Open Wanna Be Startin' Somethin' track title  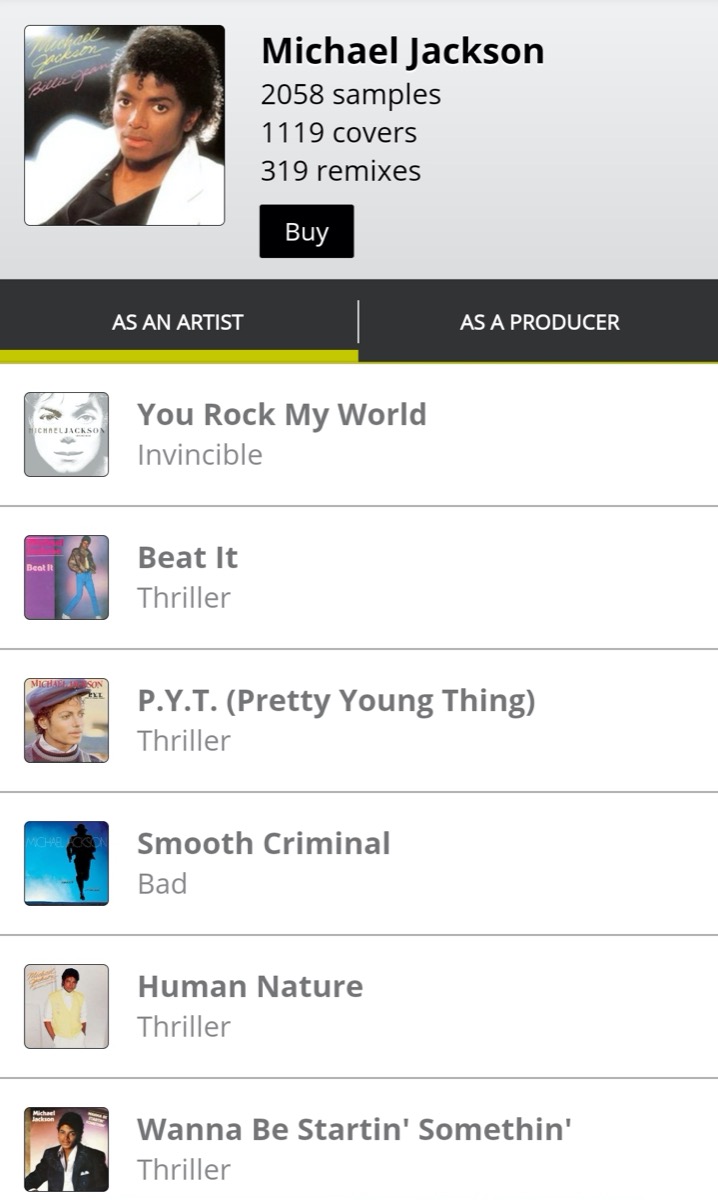(354, 1129)
